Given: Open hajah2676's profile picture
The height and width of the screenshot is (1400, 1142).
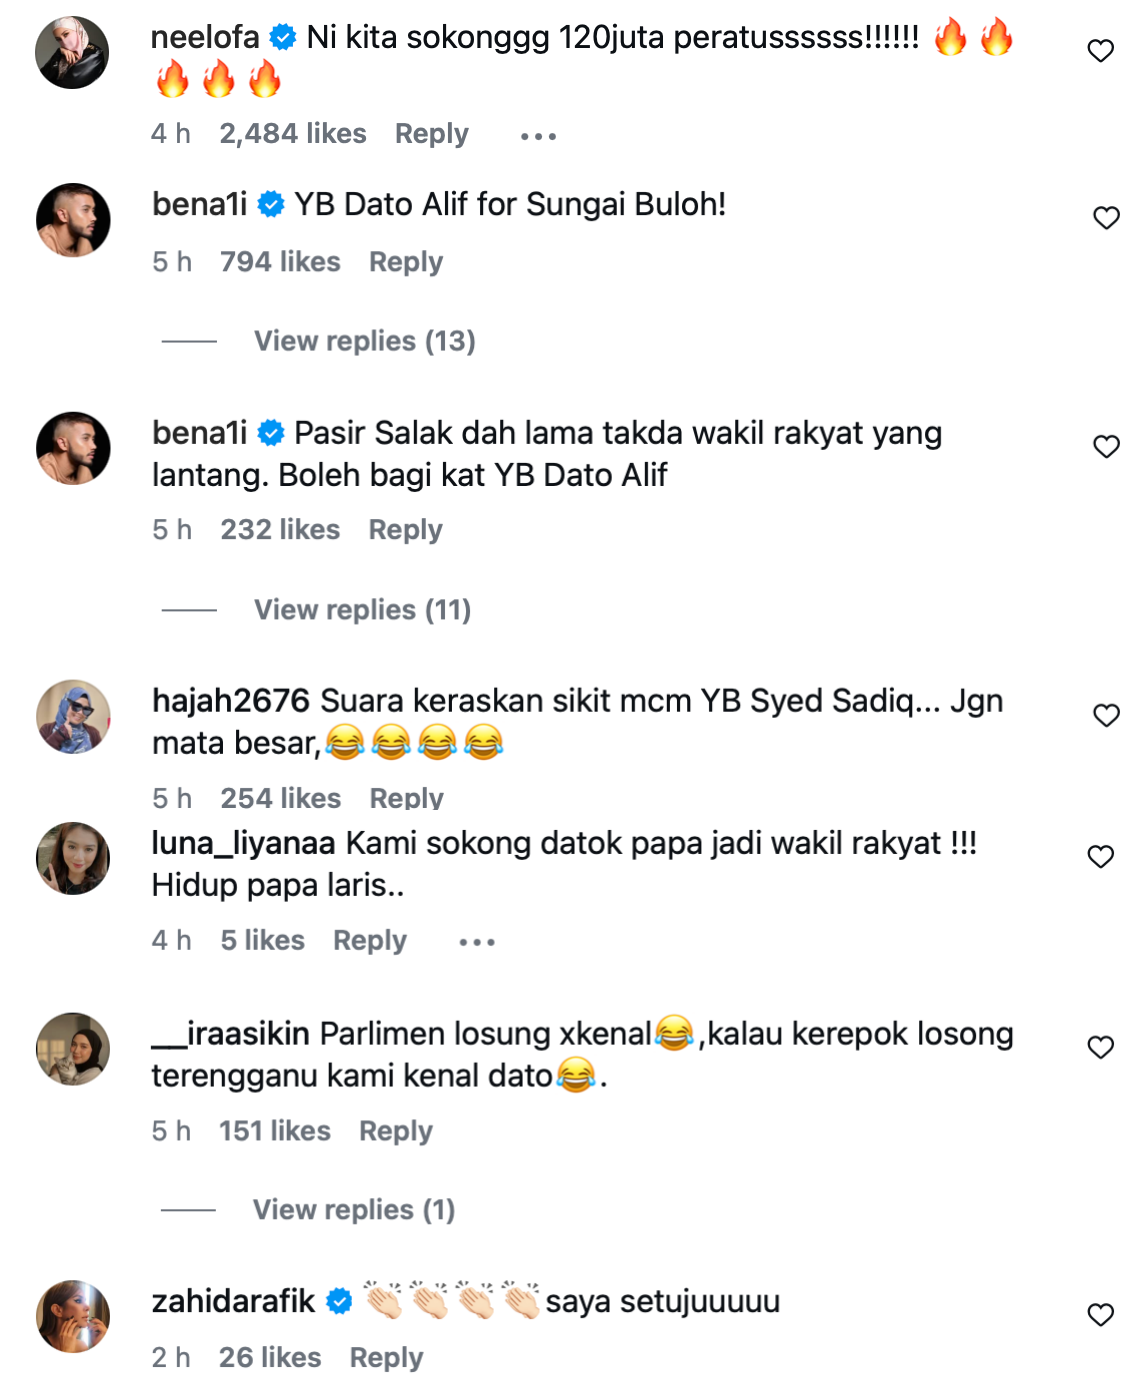Looking at the screenshot, I should [73, 717].
